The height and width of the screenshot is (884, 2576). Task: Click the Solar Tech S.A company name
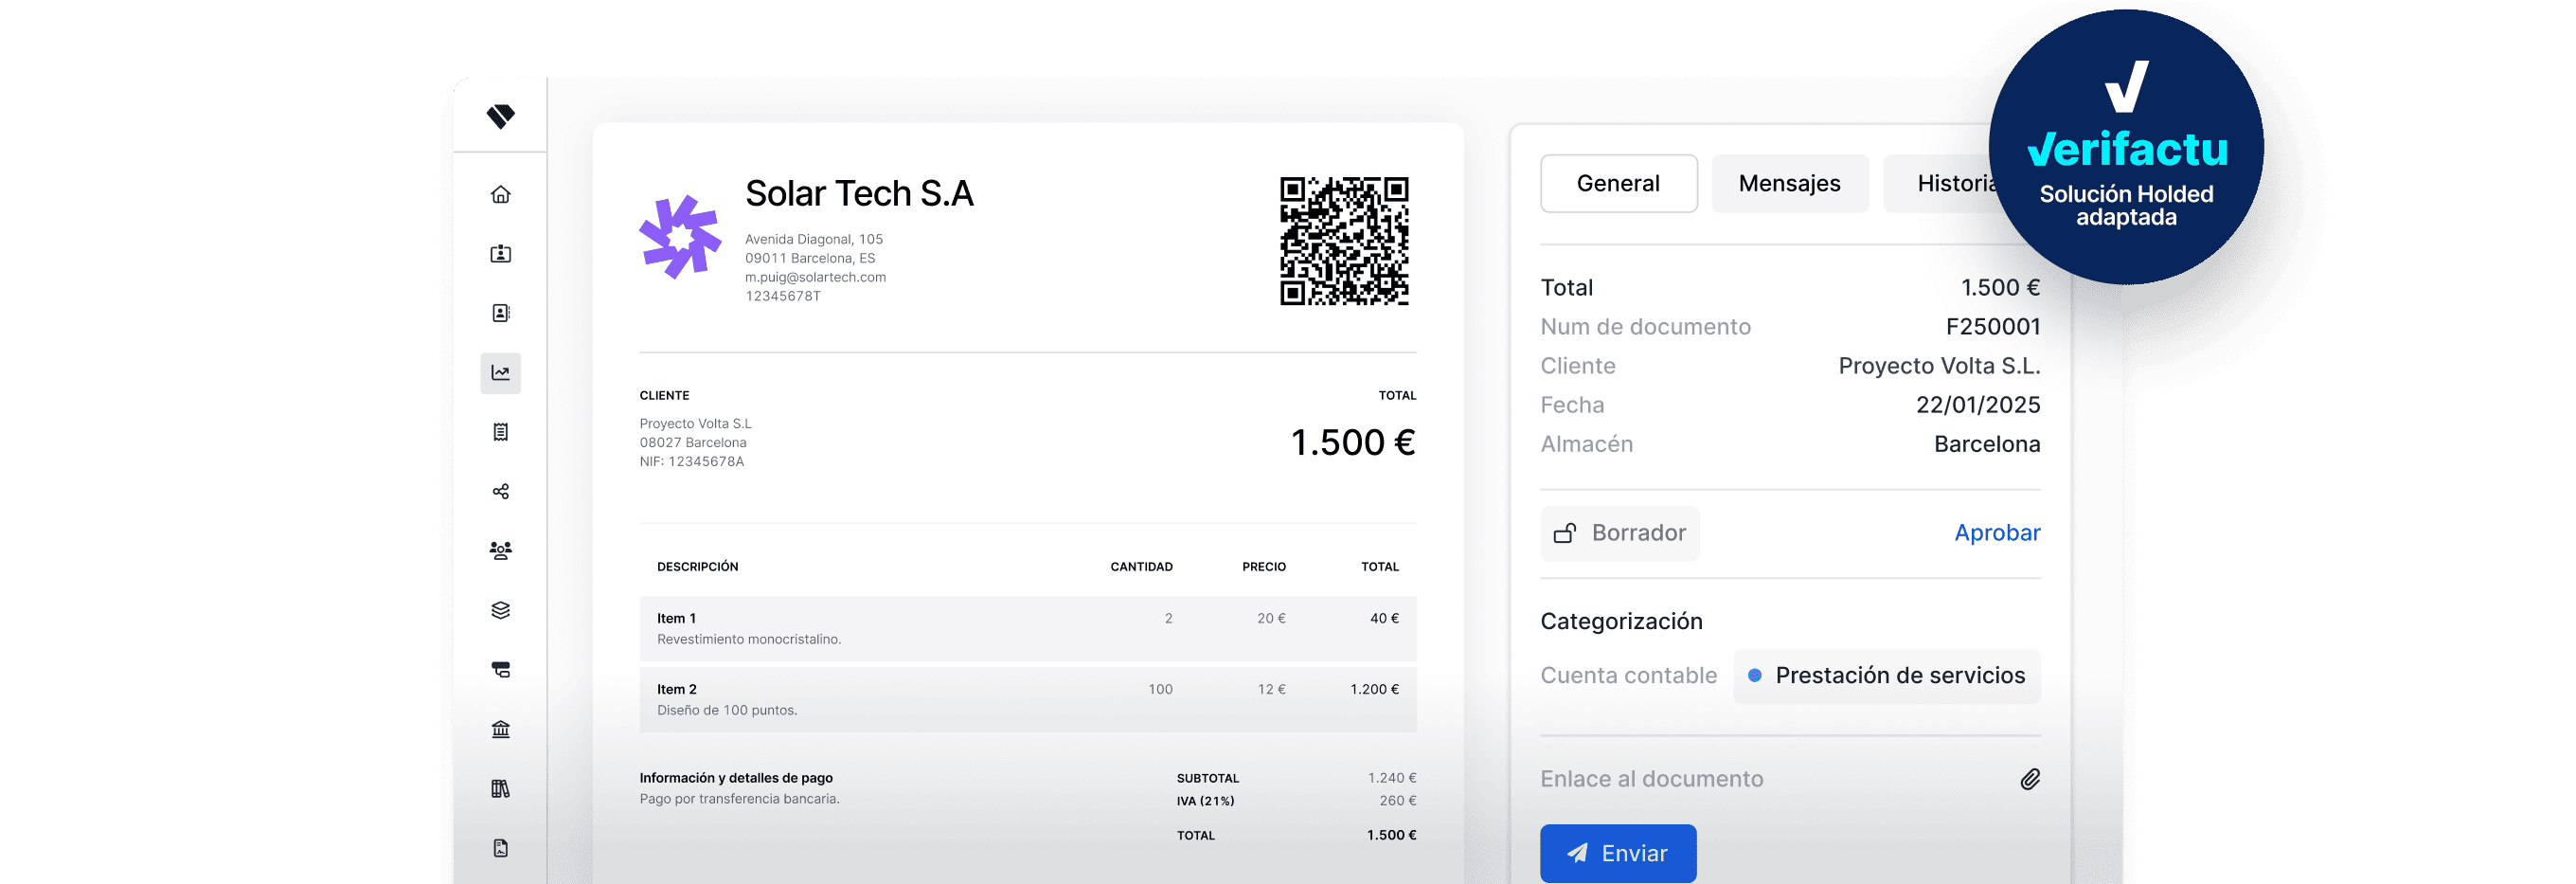(x=859, y=193)
